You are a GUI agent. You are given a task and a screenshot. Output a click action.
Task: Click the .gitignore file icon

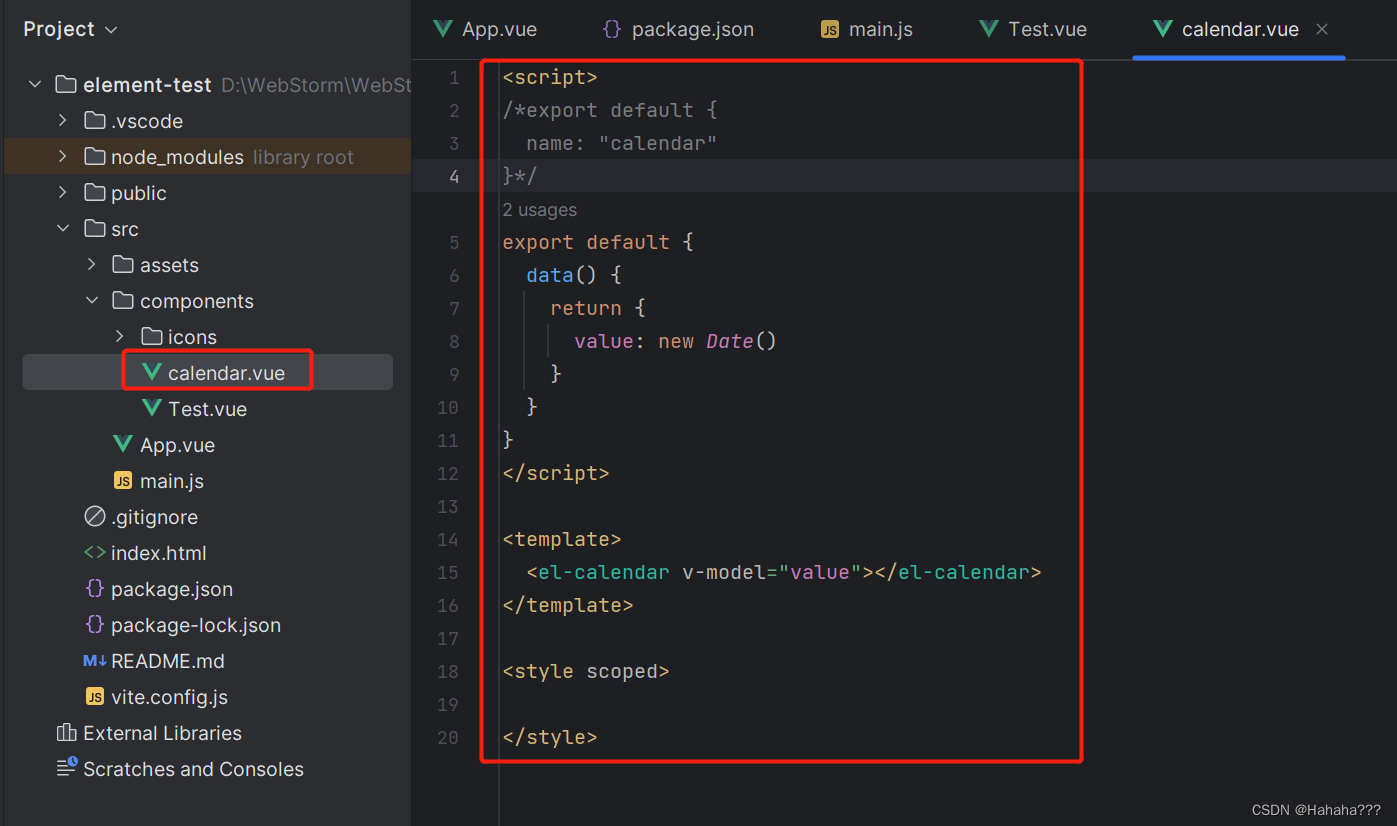pyautogui.click(x=95, y=517)
